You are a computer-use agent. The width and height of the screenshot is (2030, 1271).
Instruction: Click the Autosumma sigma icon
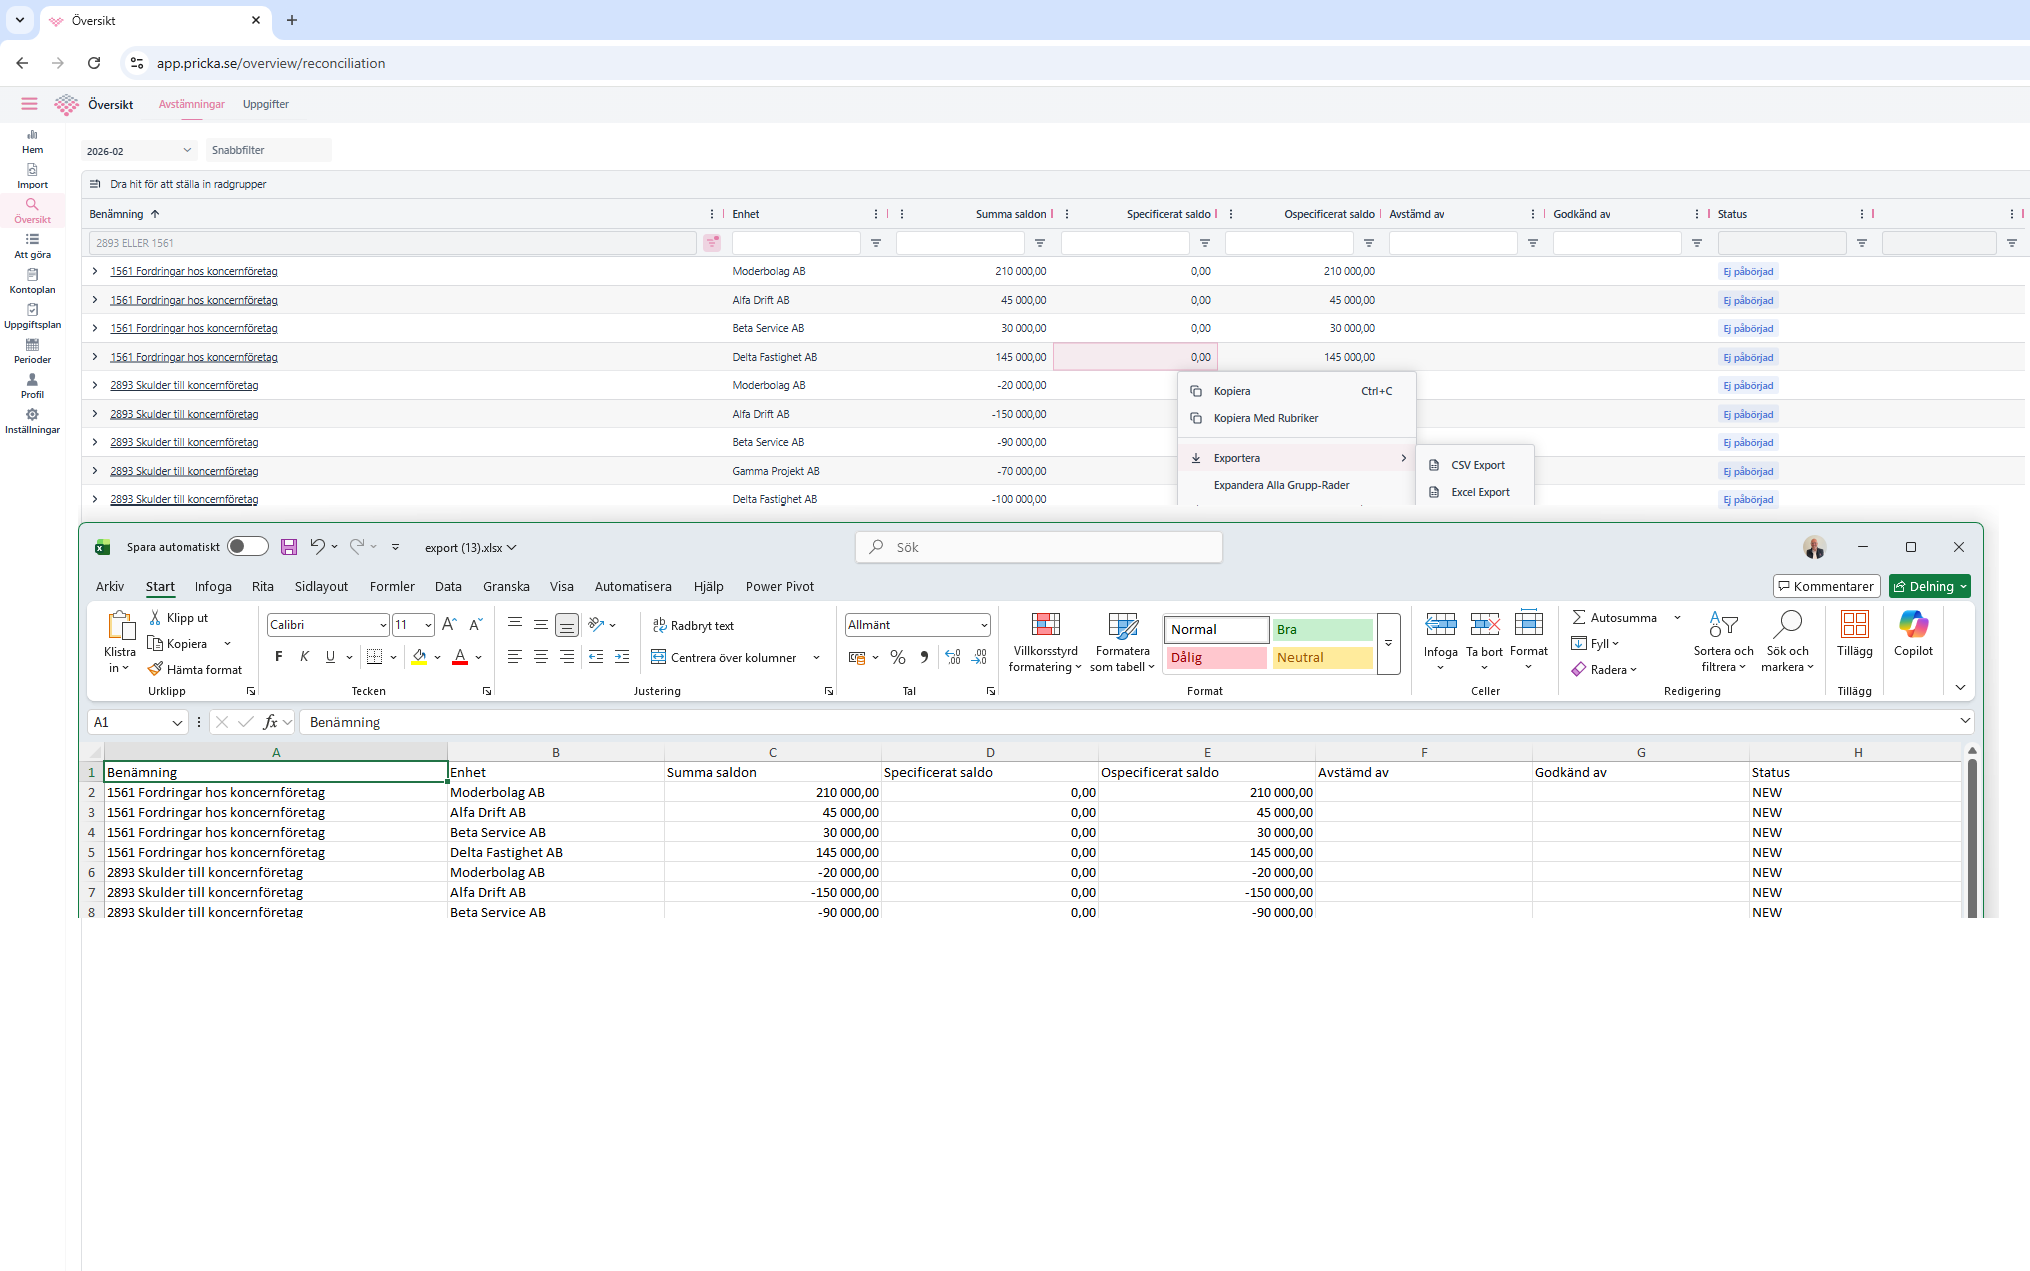click(x=1579, y=617)
